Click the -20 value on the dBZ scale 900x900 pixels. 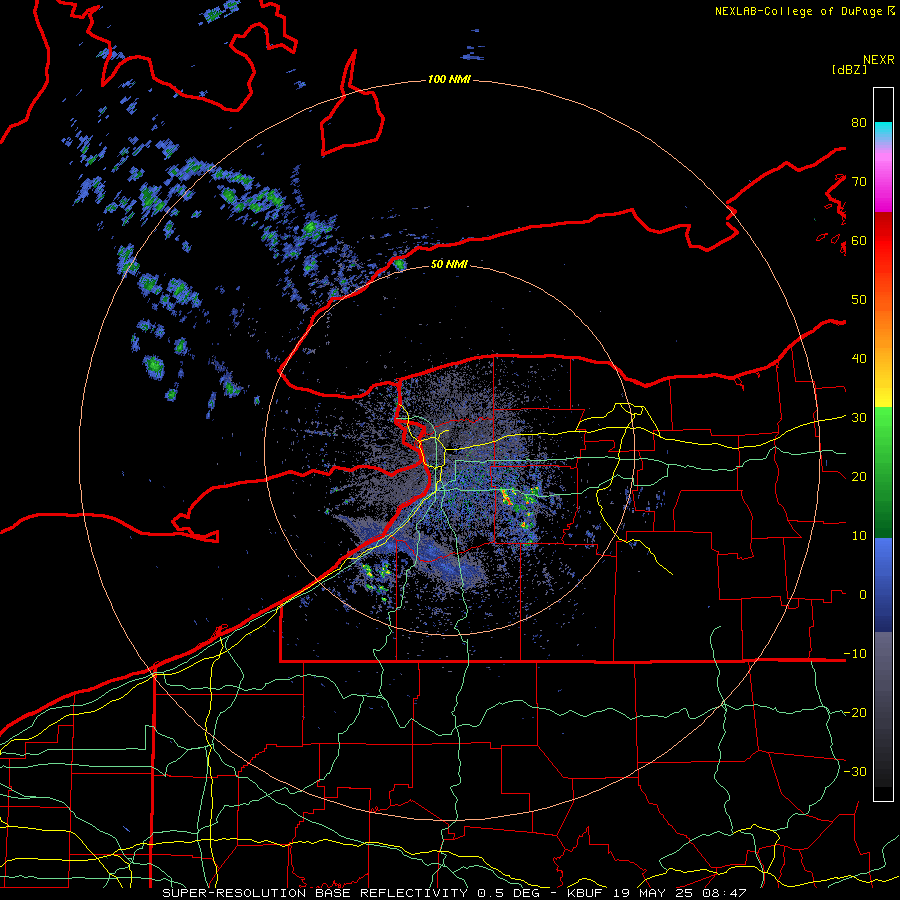click(x=855, y=712)
